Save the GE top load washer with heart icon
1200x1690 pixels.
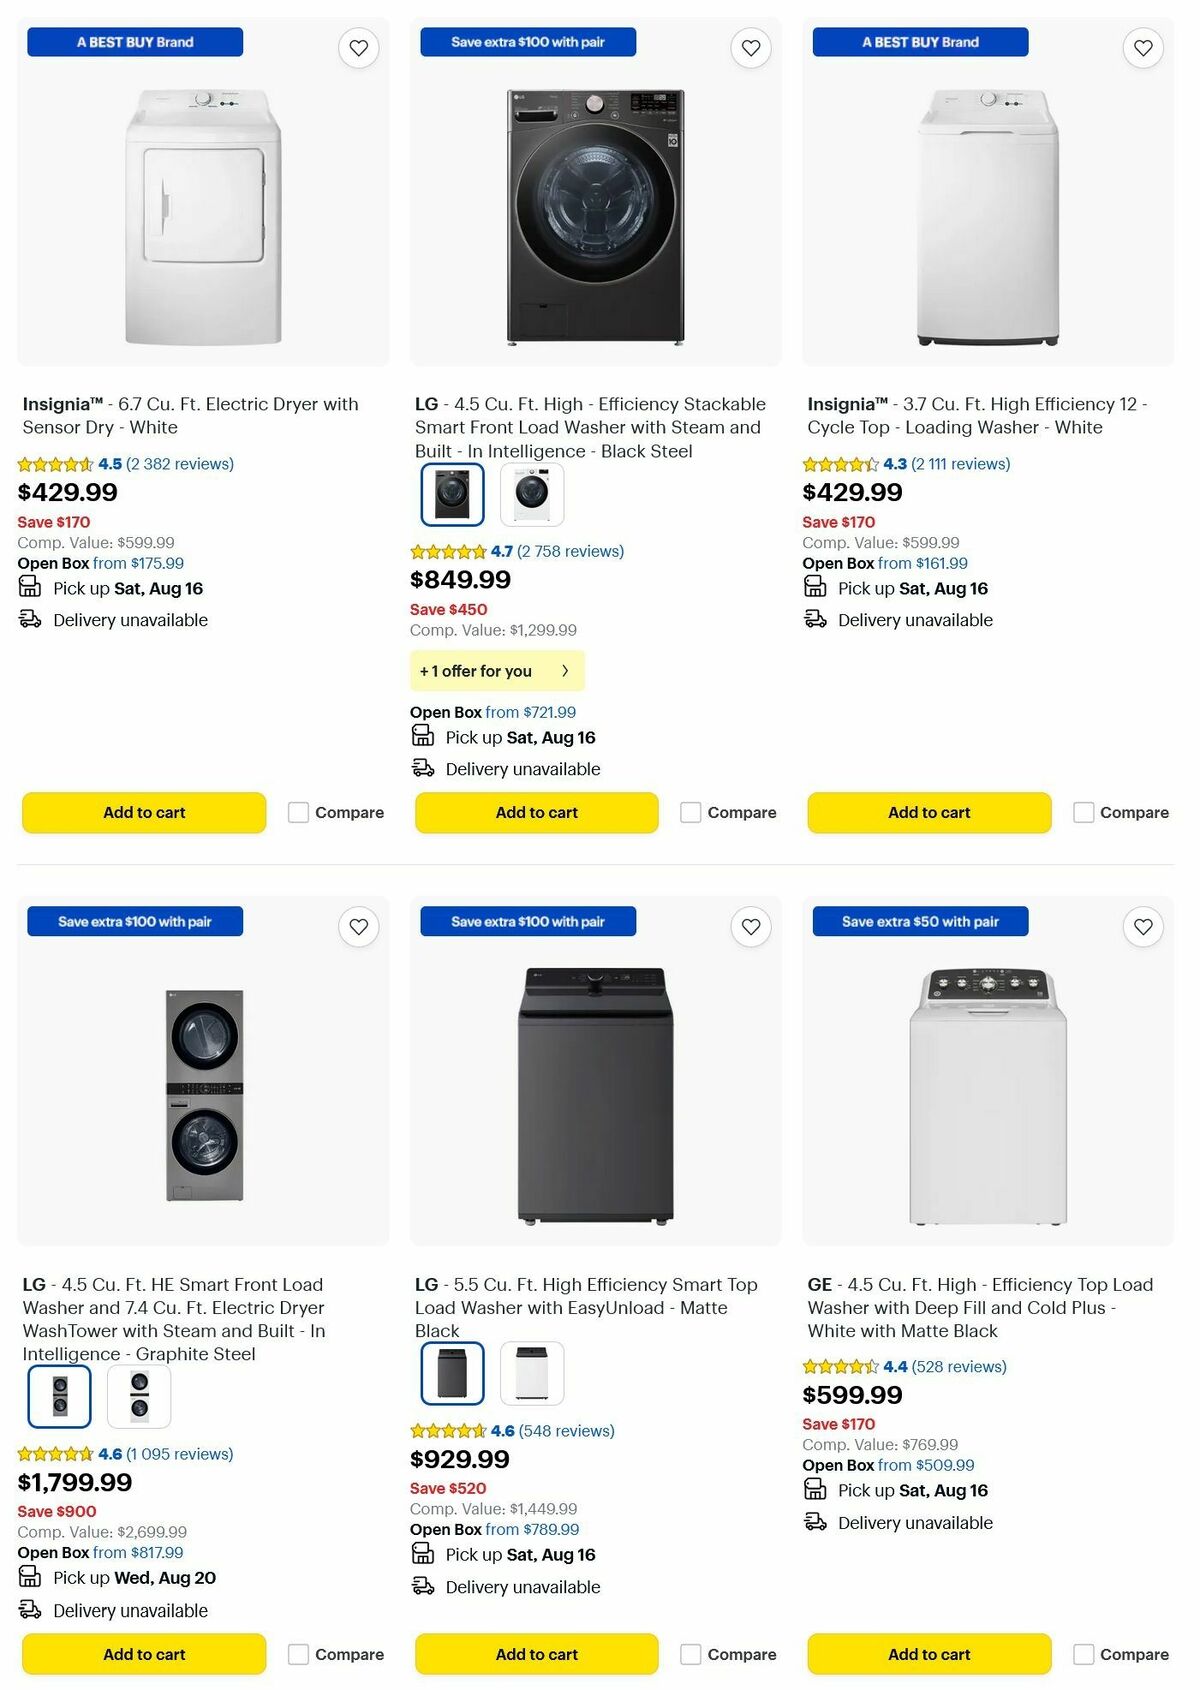pyautogui.click(x=1143, y=927)
